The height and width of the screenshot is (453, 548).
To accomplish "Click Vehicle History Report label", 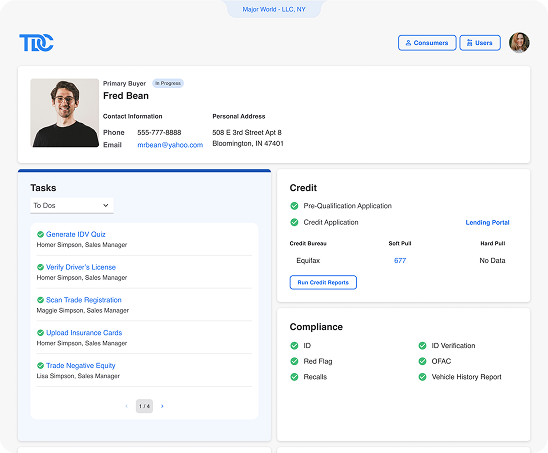I will [466, 377].
